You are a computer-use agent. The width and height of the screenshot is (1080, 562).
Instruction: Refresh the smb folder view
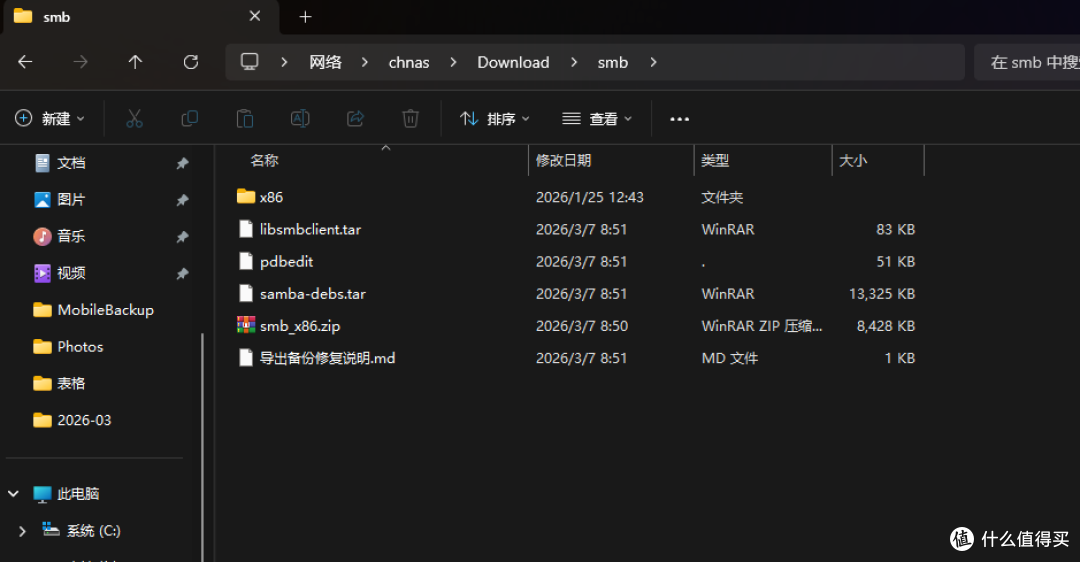(x=191, y=62)
